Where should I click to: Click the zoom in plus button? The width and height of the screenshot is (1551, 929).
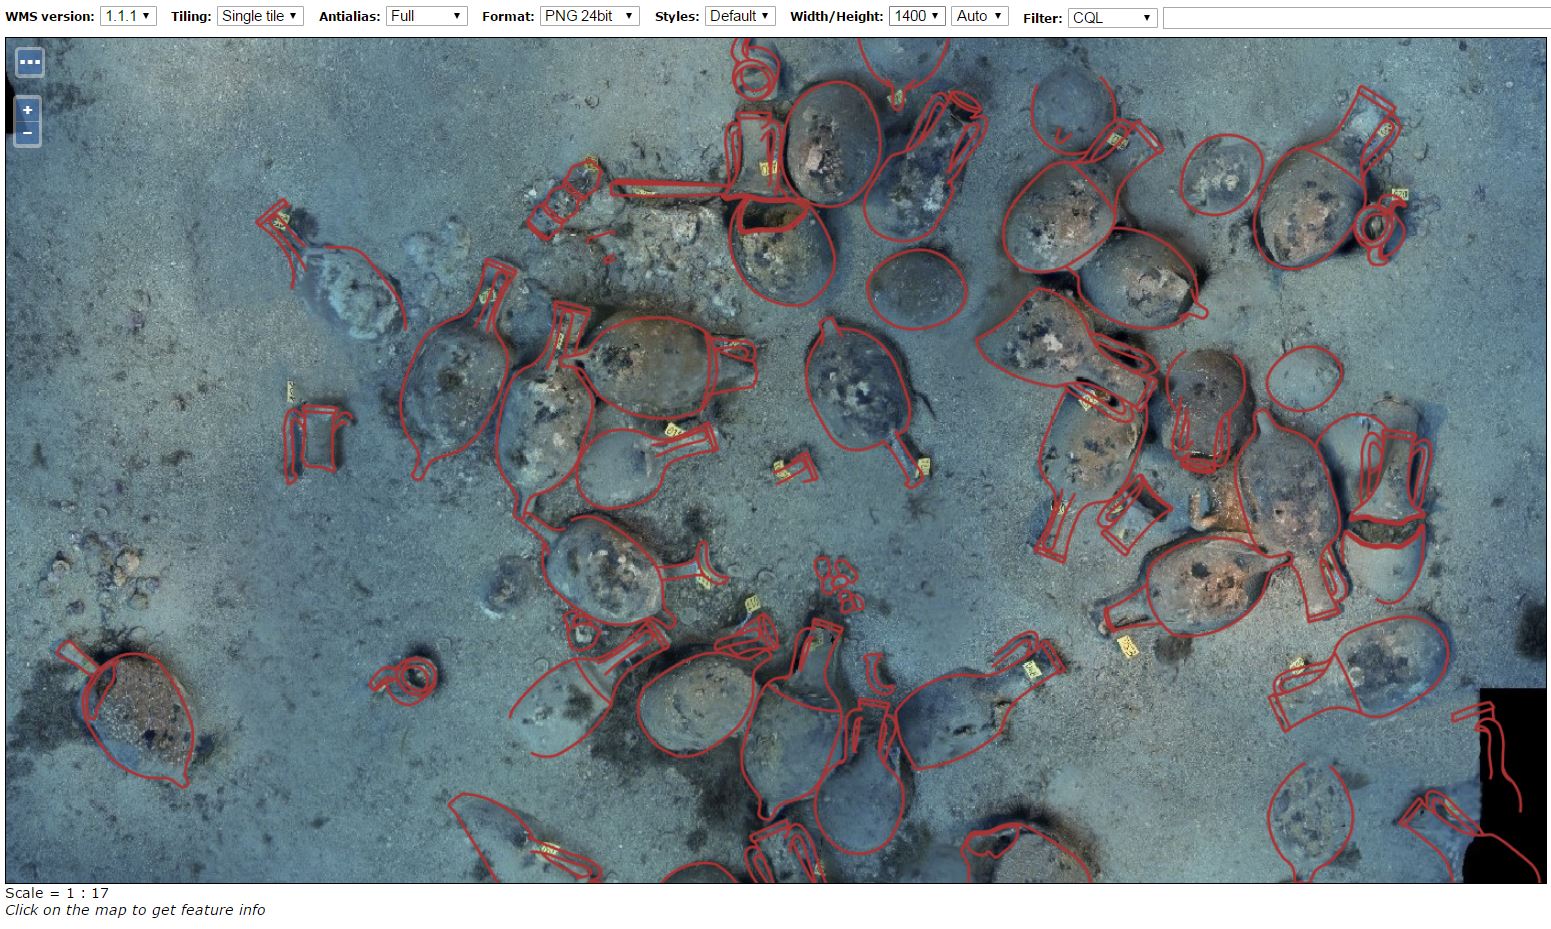coord(28,110)
